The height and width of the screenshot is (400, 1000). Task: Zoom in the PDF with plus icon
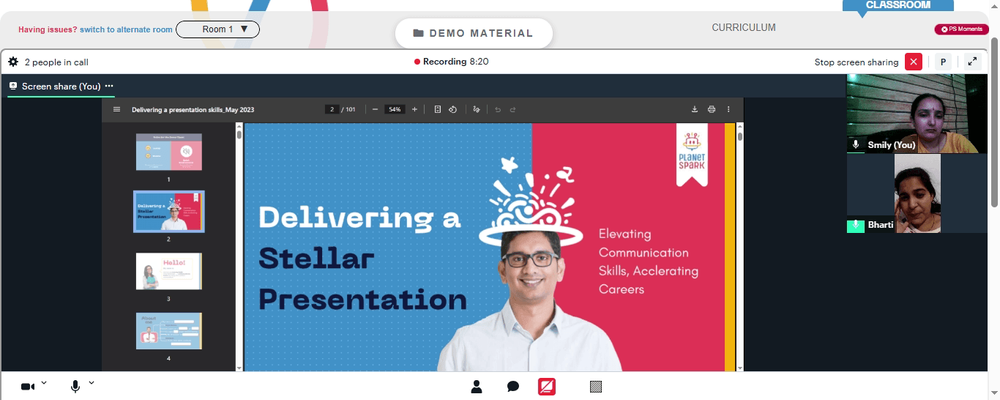tap(415, 109)
